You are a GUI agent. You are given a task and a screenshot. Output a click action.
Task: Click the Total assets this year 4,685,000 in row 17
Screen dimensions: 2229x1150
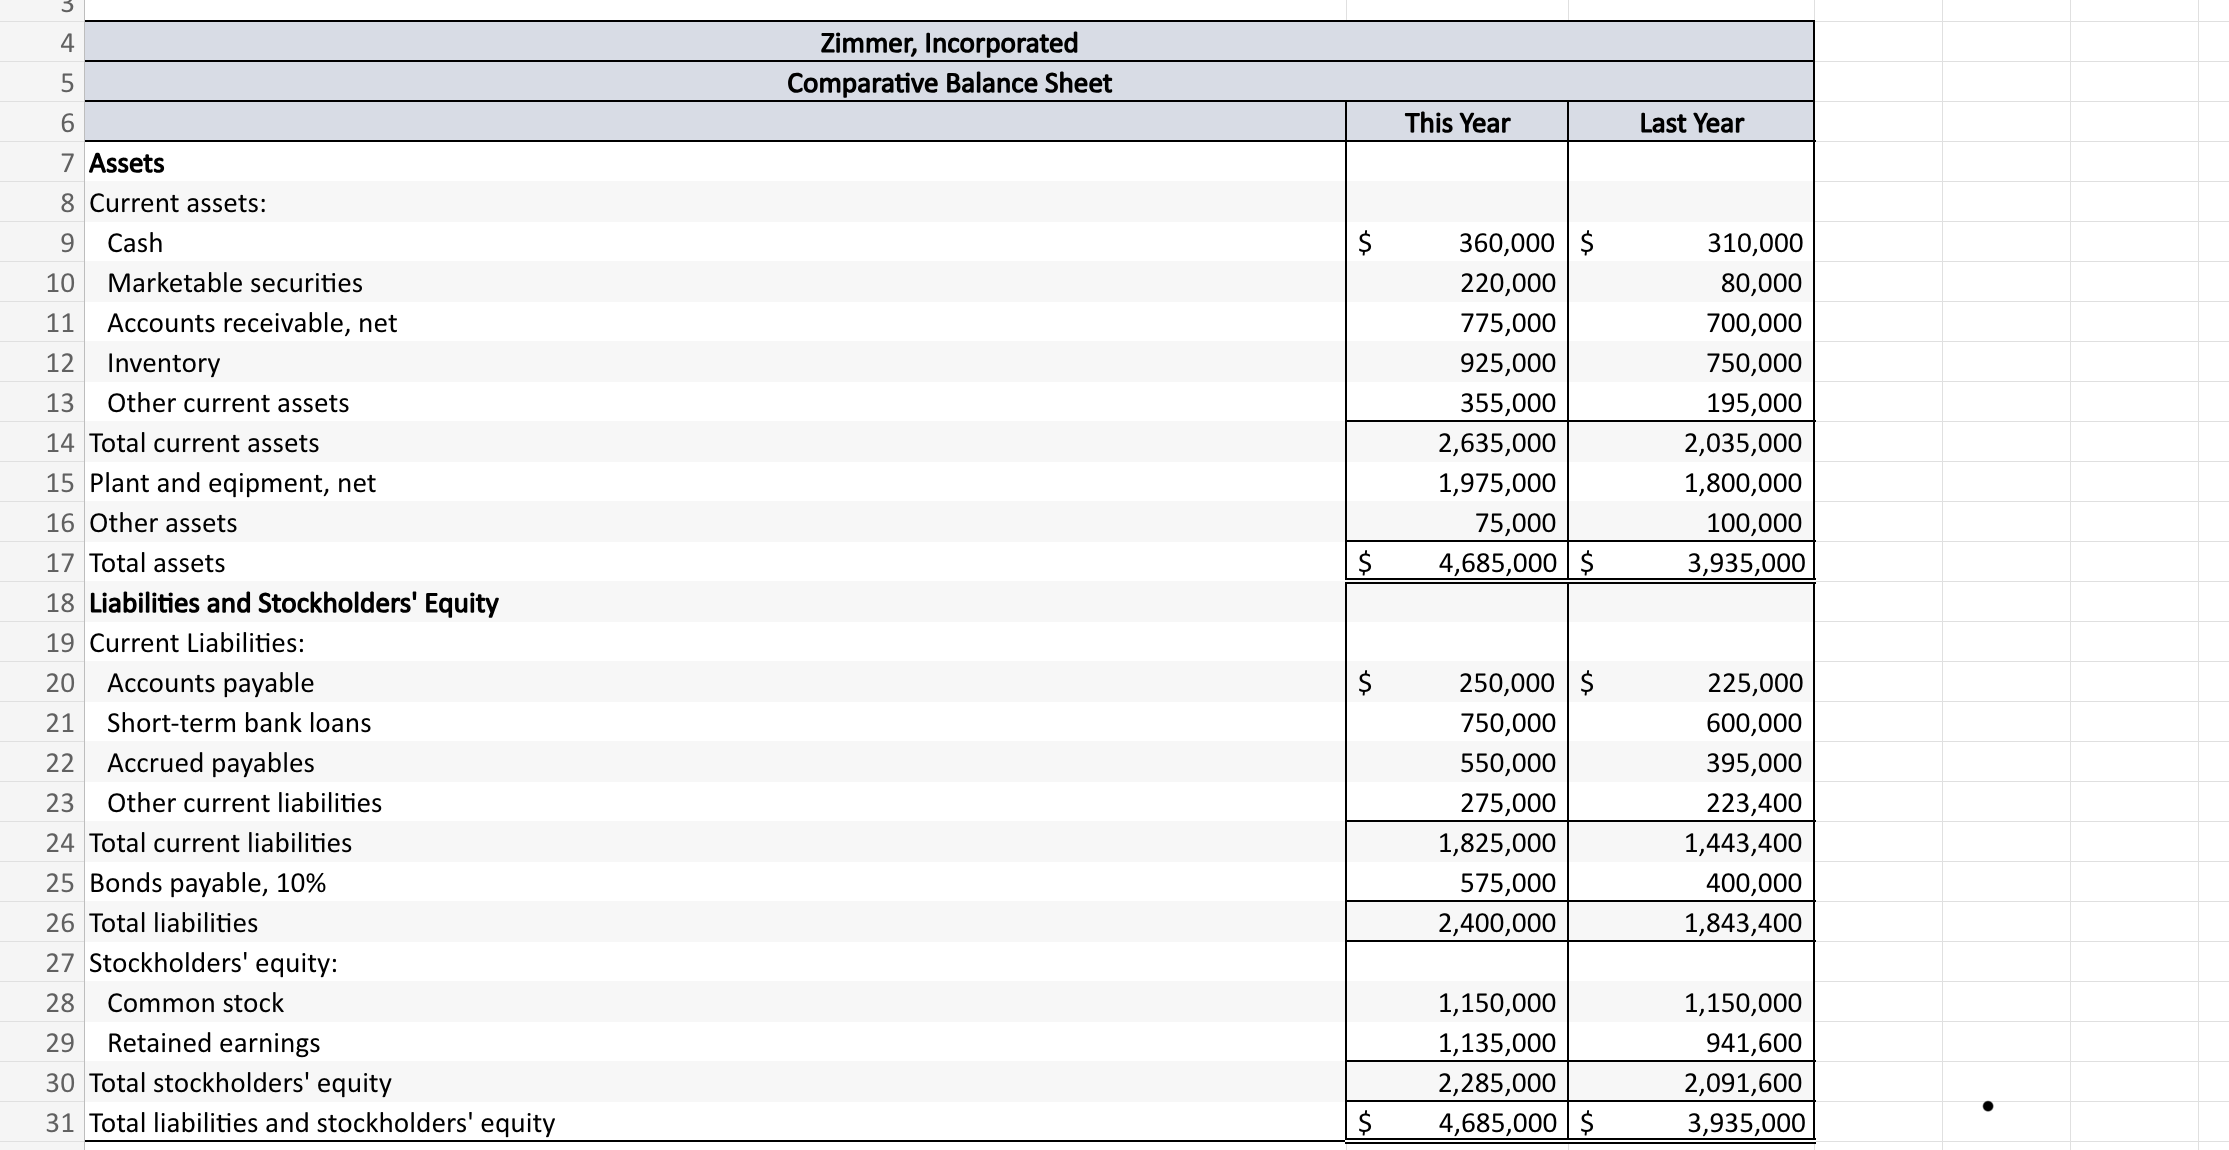click(x=1496, y=563)
